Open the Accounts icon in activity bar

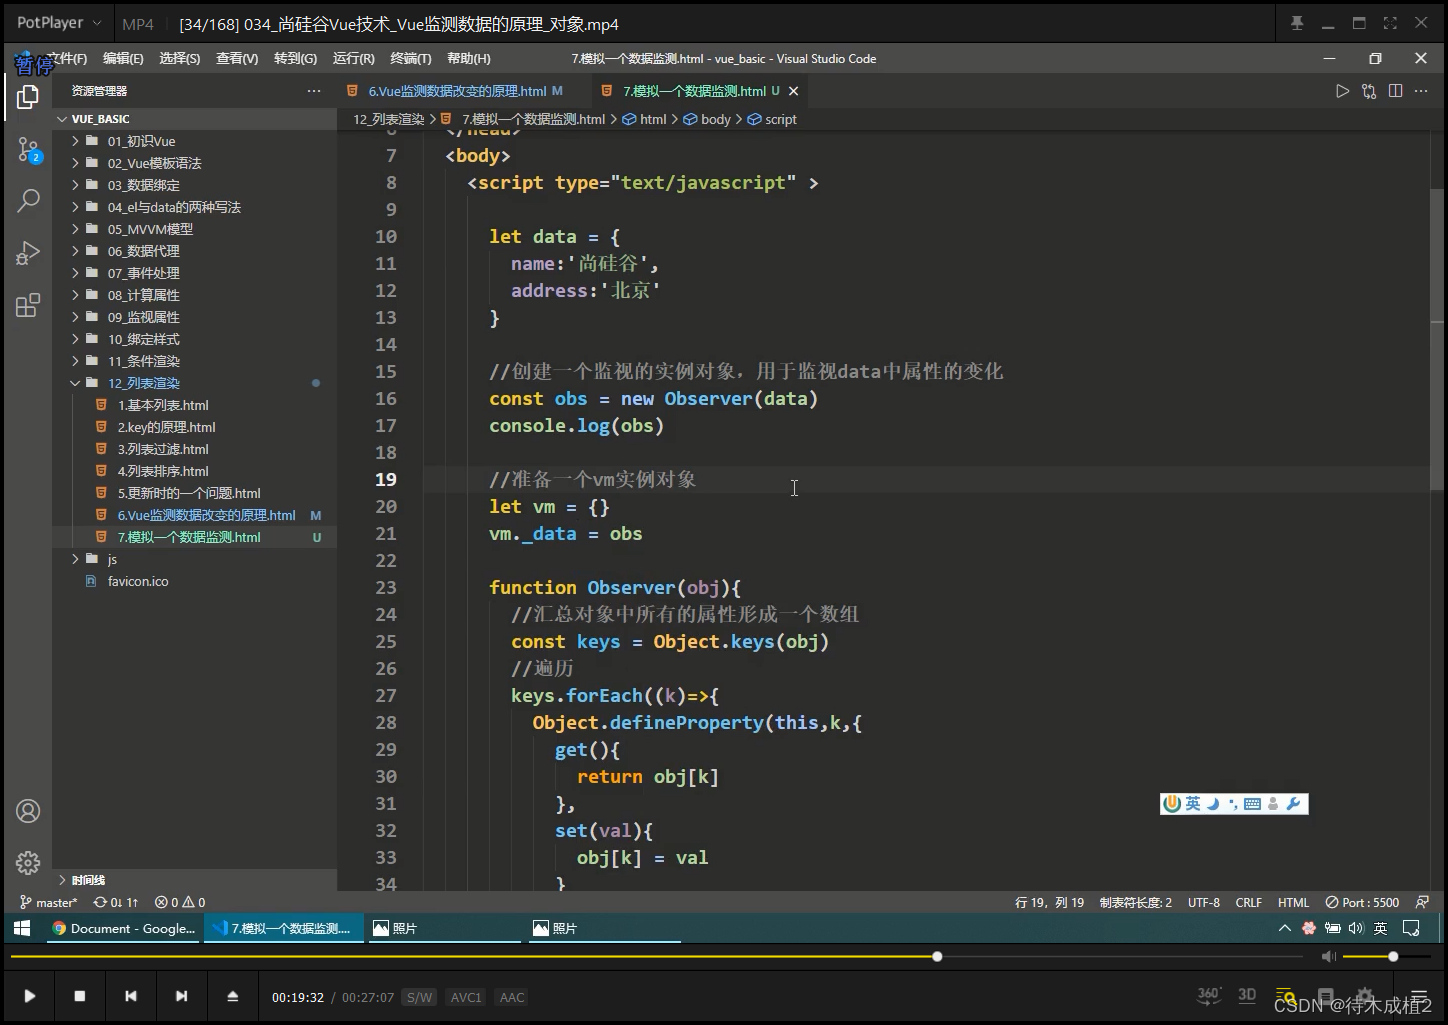[28, 811]
